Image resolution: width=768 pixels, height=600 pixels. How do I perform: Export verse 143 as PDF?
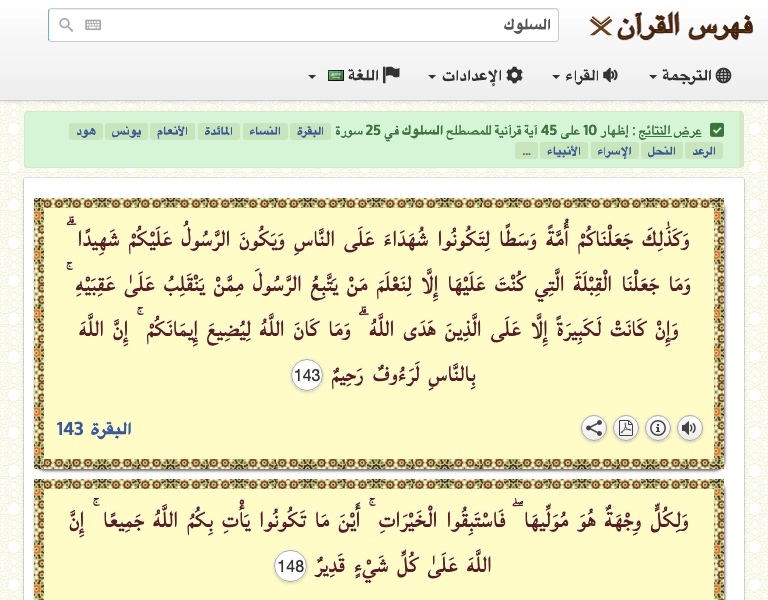coord(625,429)
